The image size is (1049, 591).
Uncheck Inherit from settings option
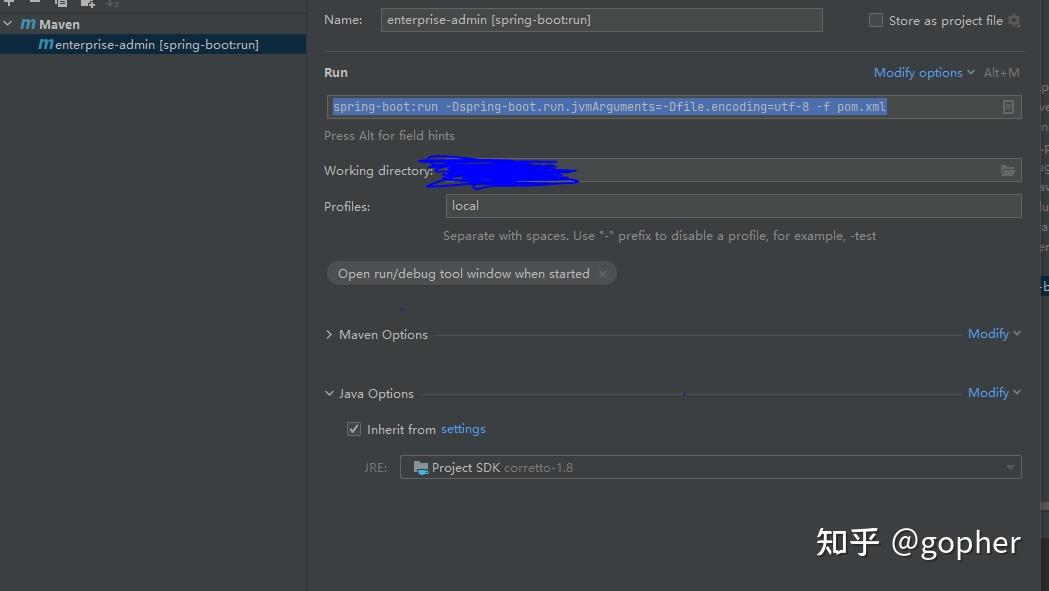[354, 428]
